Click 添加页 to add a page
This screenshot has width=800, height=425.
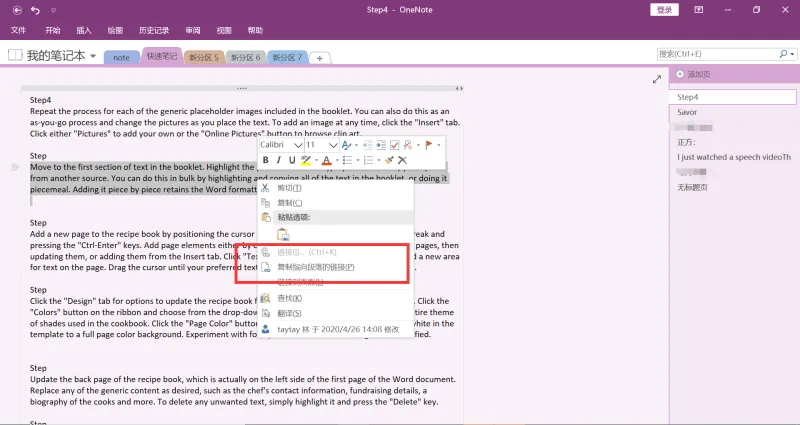click(x=693, y=74)
